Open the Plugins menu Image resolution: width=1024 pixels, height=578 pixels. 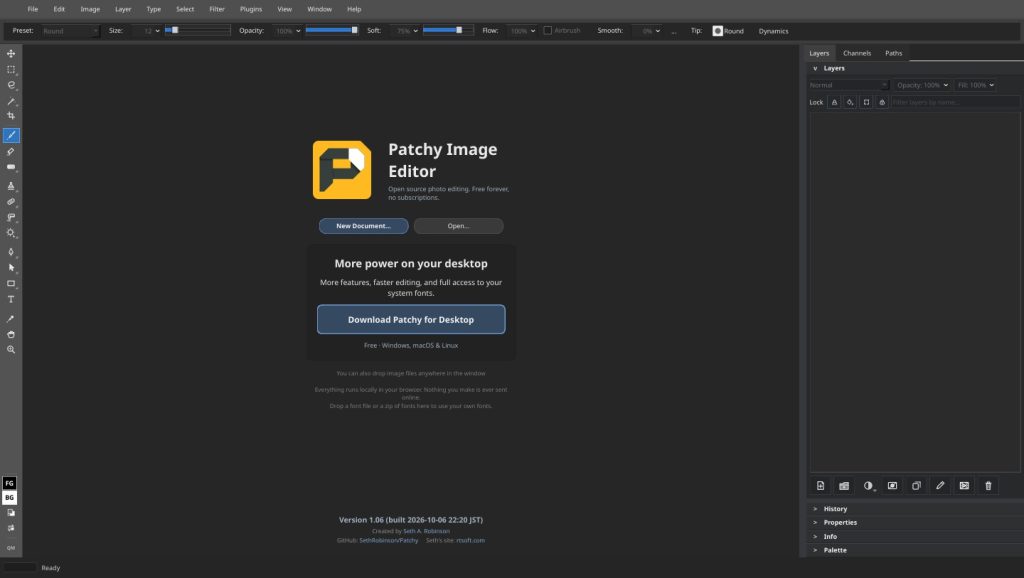(x=251, y=9)
